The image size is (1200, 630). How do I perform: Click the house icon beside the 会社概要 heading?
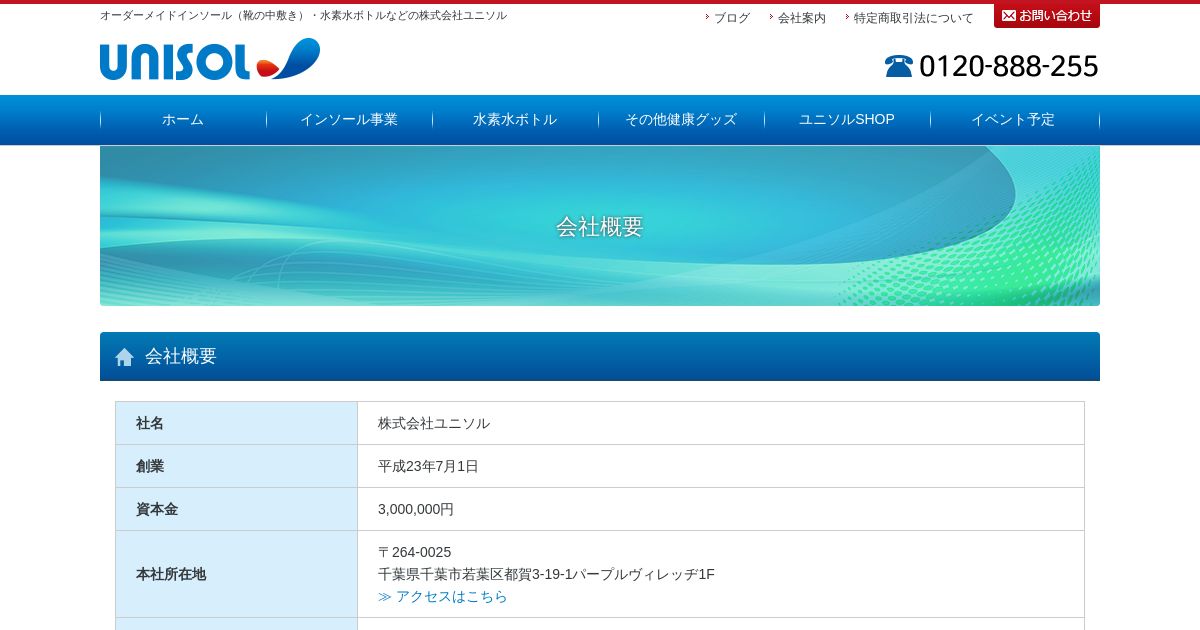pos(124,357)
